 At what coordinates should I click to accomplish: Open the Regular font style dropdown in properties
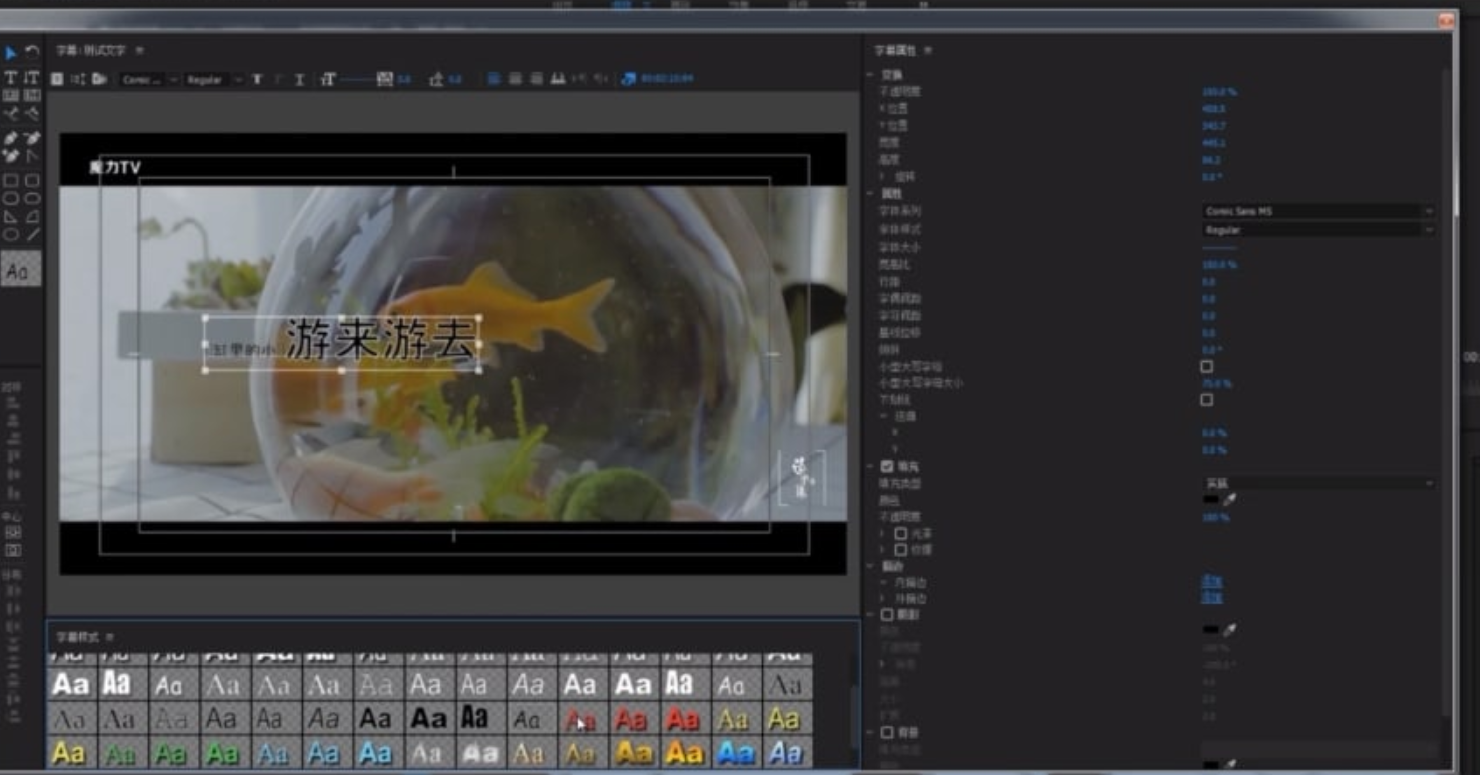[x=1317, y=230]
